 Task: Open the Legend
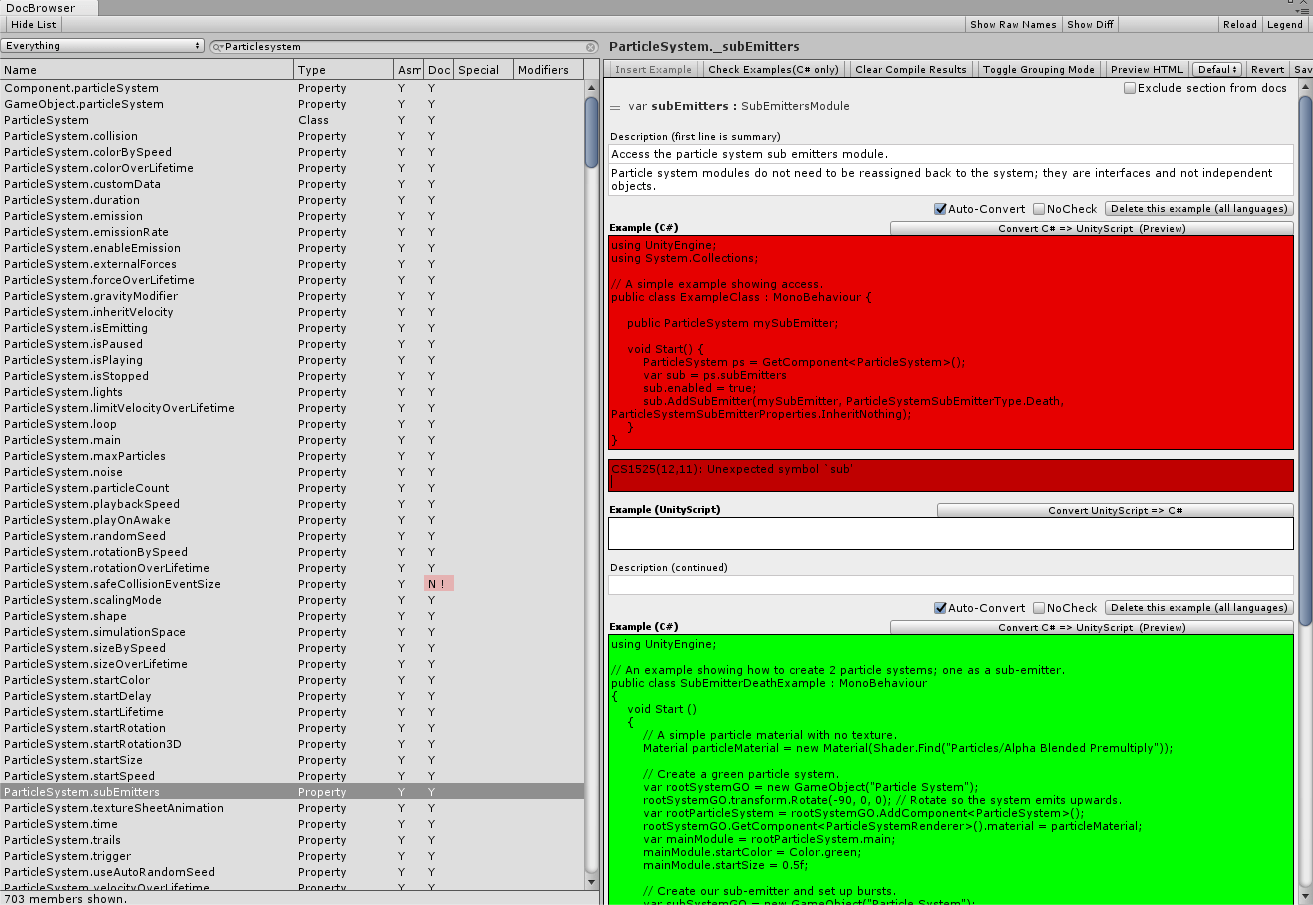point(1285,25)
